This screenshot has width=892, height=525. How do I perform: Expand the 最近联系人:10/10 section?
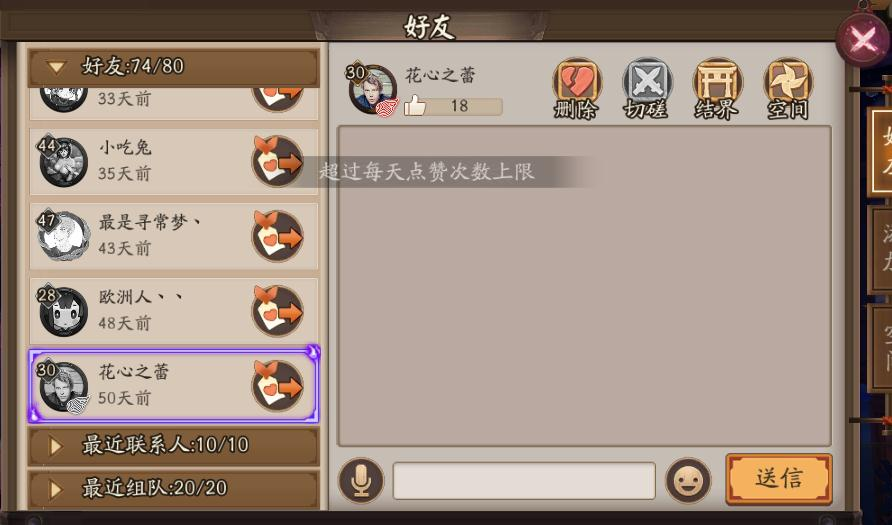[x=174, y=445]
